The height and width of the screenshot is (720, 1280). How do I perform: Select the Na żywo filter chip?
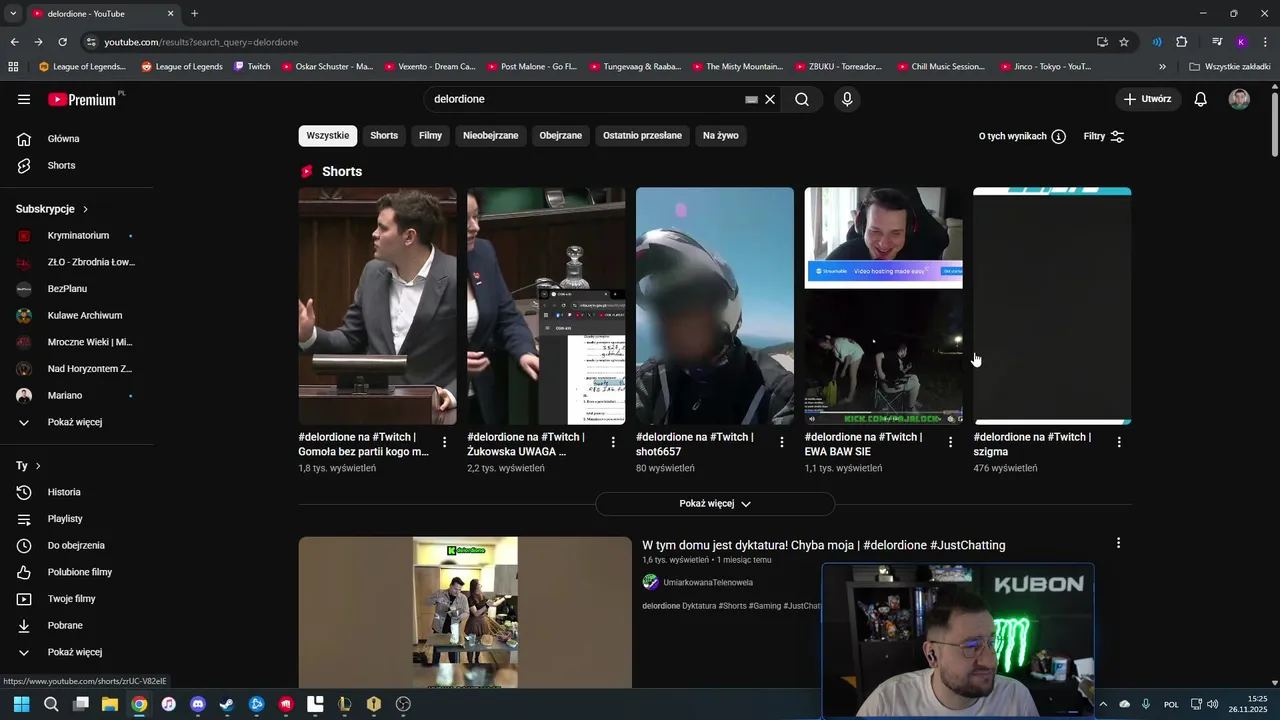tap(721, 136)
